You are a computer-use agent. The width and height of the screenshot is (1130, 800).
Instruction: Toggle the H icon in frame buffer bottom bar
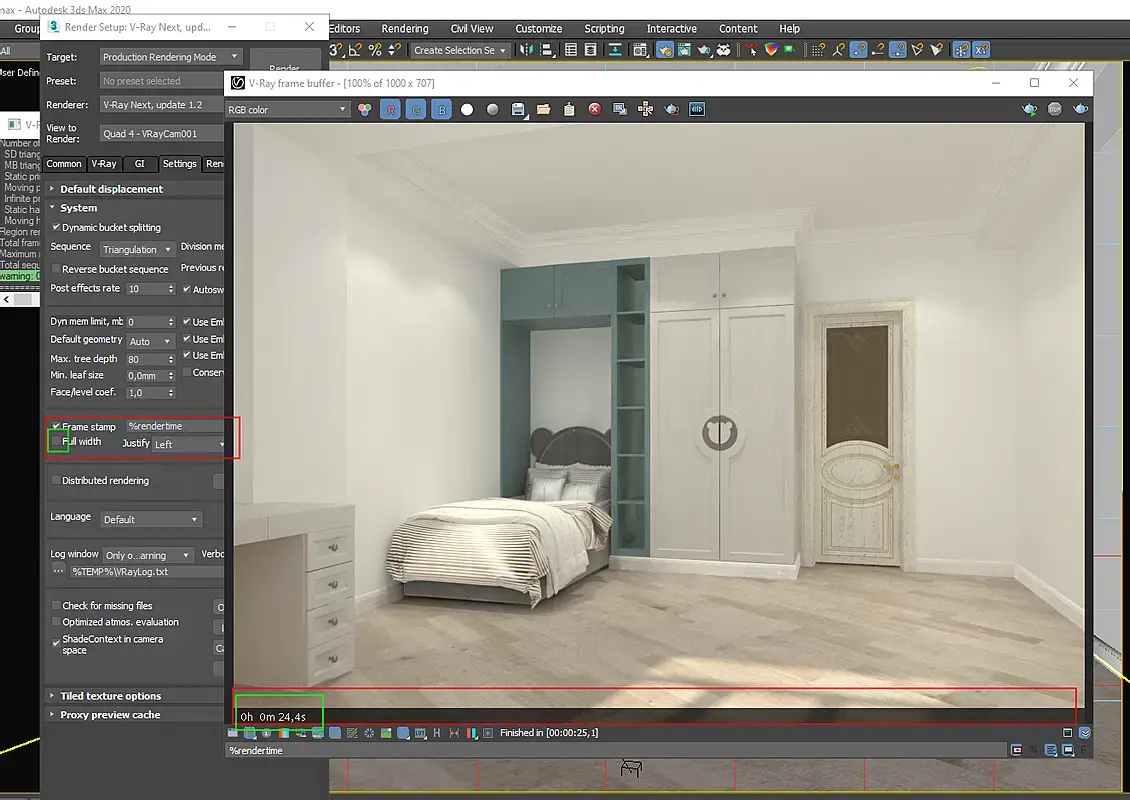[x=436, y=733]
